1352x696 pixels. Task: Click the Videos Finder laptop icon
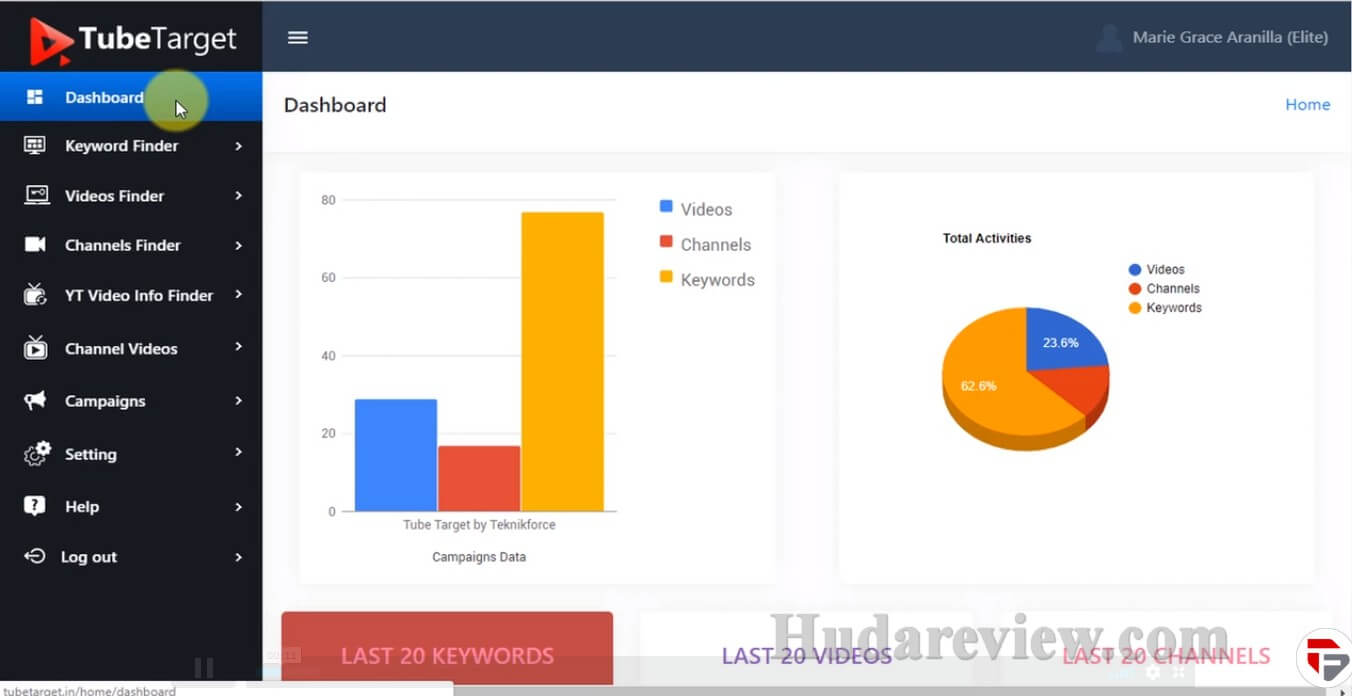click(x=37, y=195)
